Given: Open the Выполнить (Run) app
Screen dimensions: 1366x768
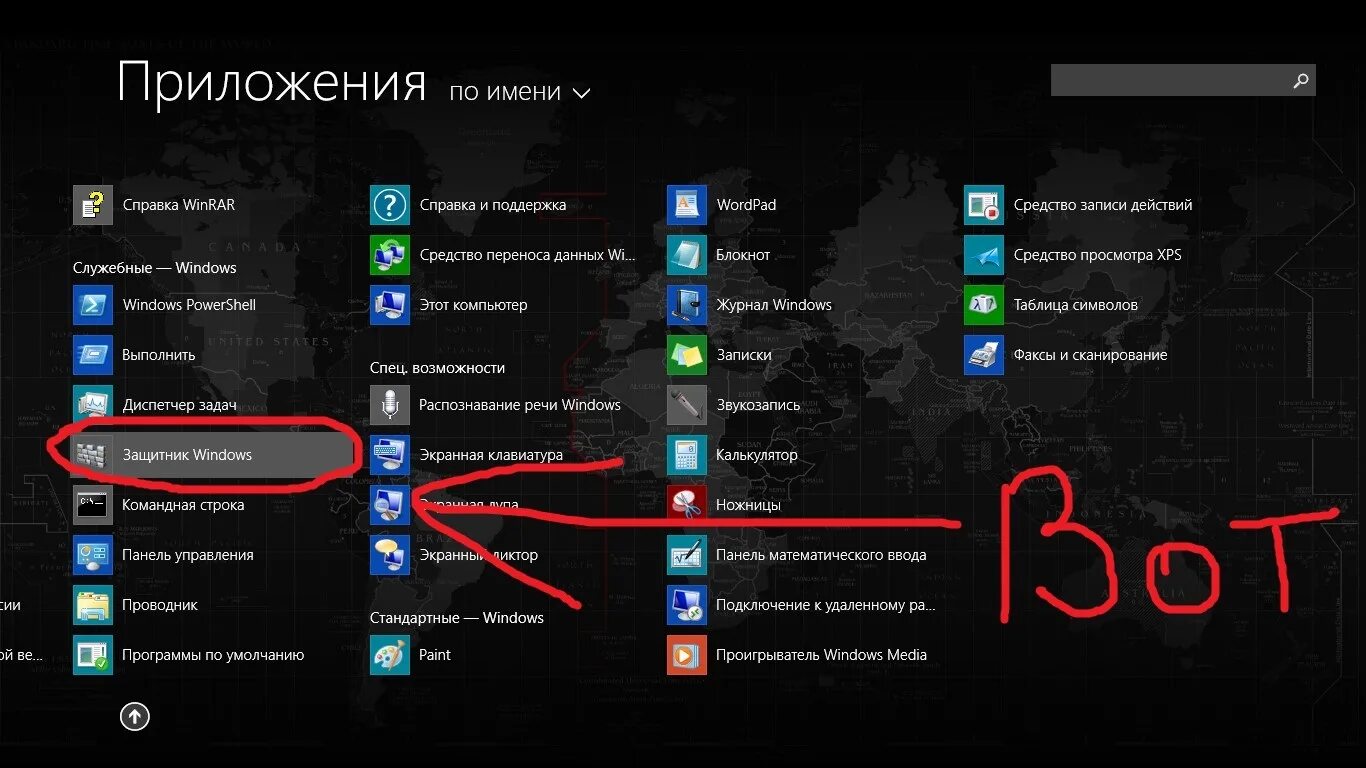Looking at the screenshot, I should (x=134, y=355).
